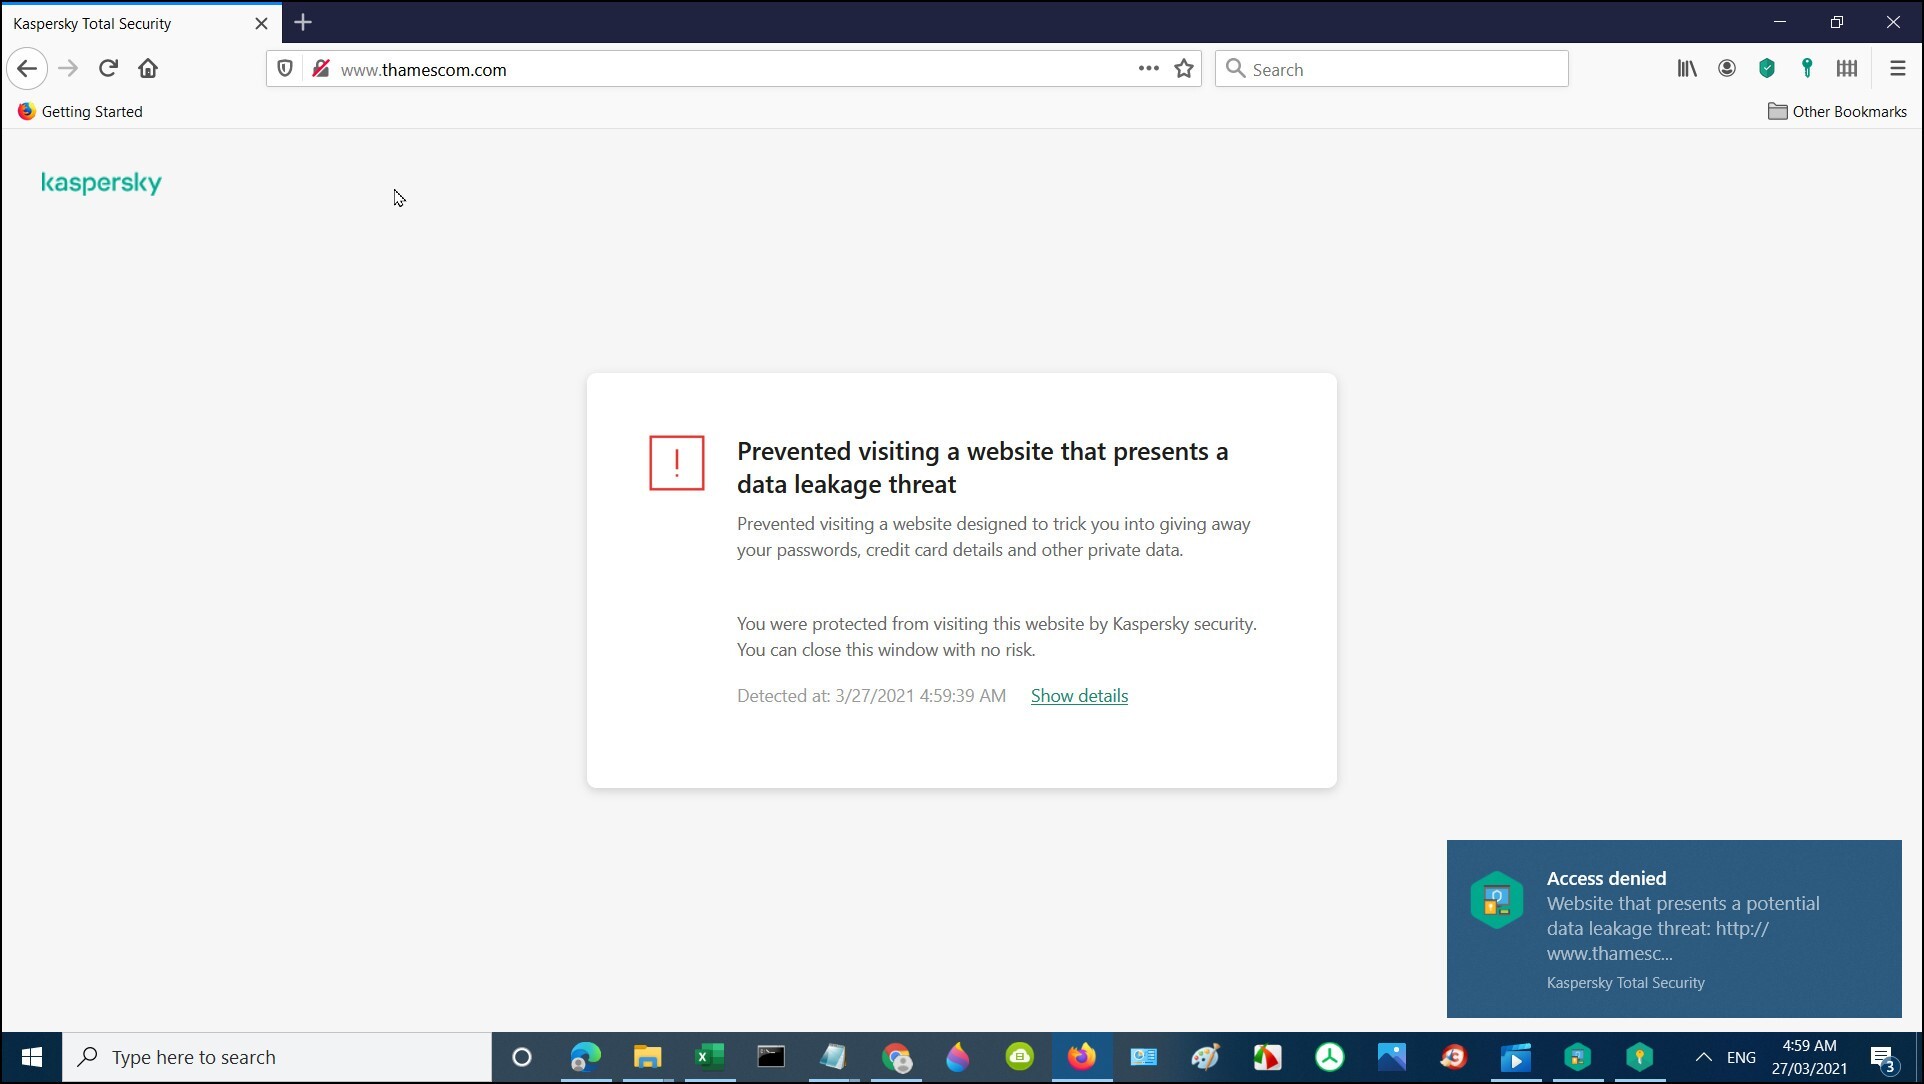Bookmark this page with the star
Screen dimensions: 1924x1084
[x=1184, y=69]
